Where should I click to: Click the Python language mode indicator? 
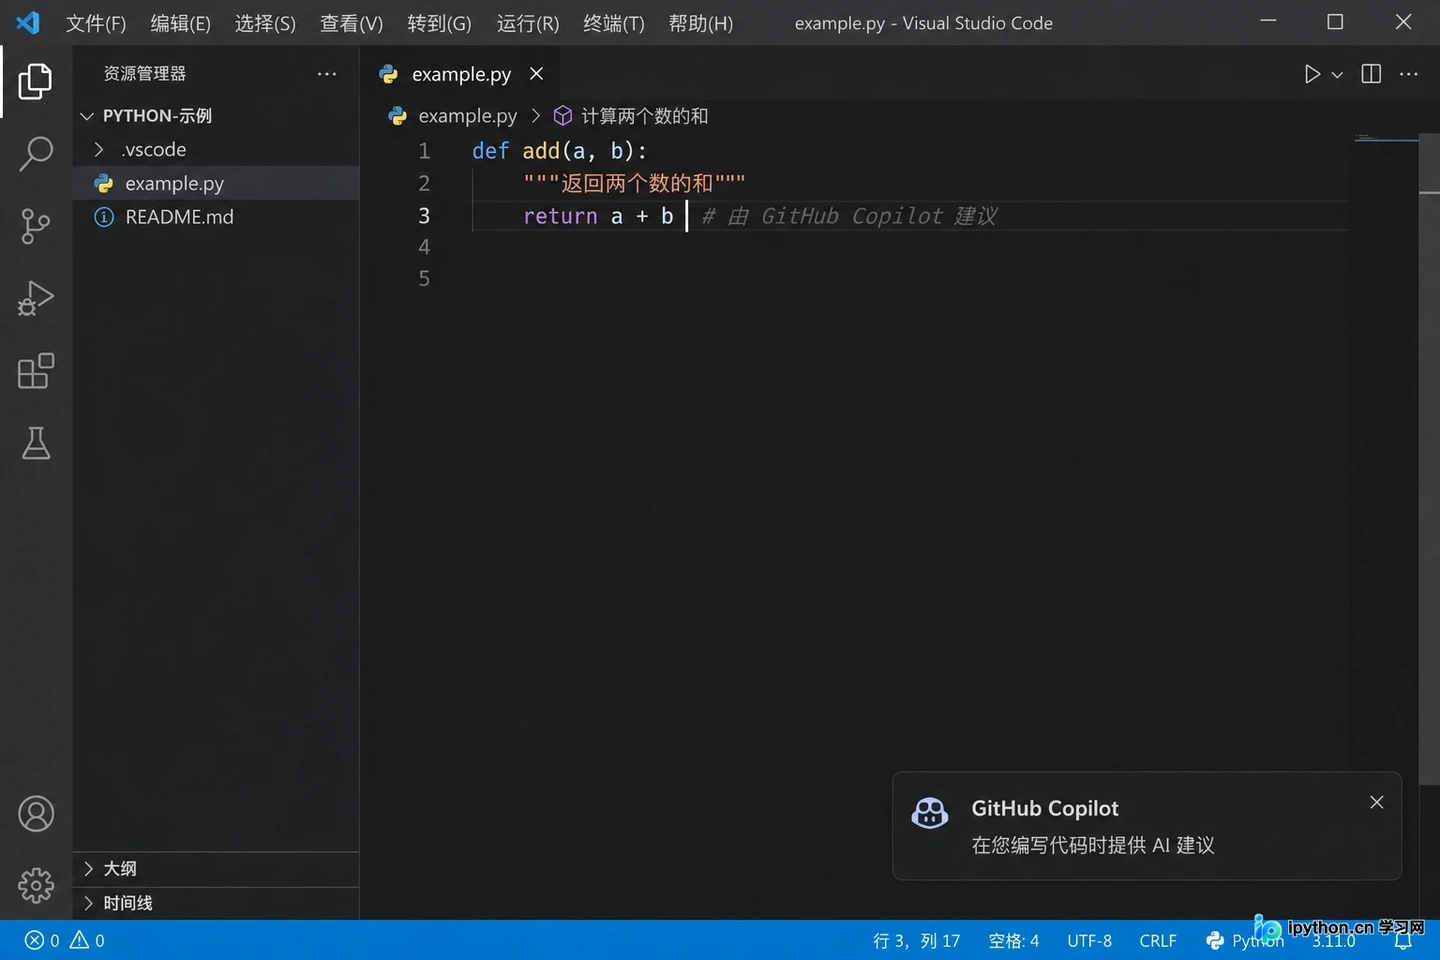(x=1246, y=941)
